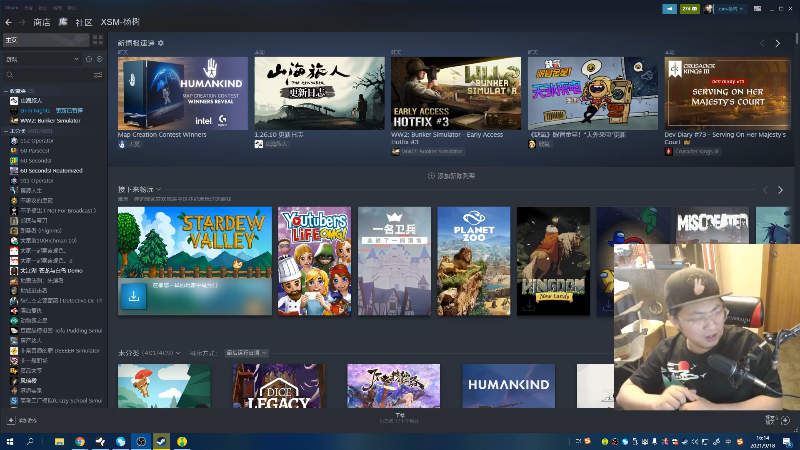Open advanced filter sliders icon
Screen dimensions: 800x450
click(98, 75)
